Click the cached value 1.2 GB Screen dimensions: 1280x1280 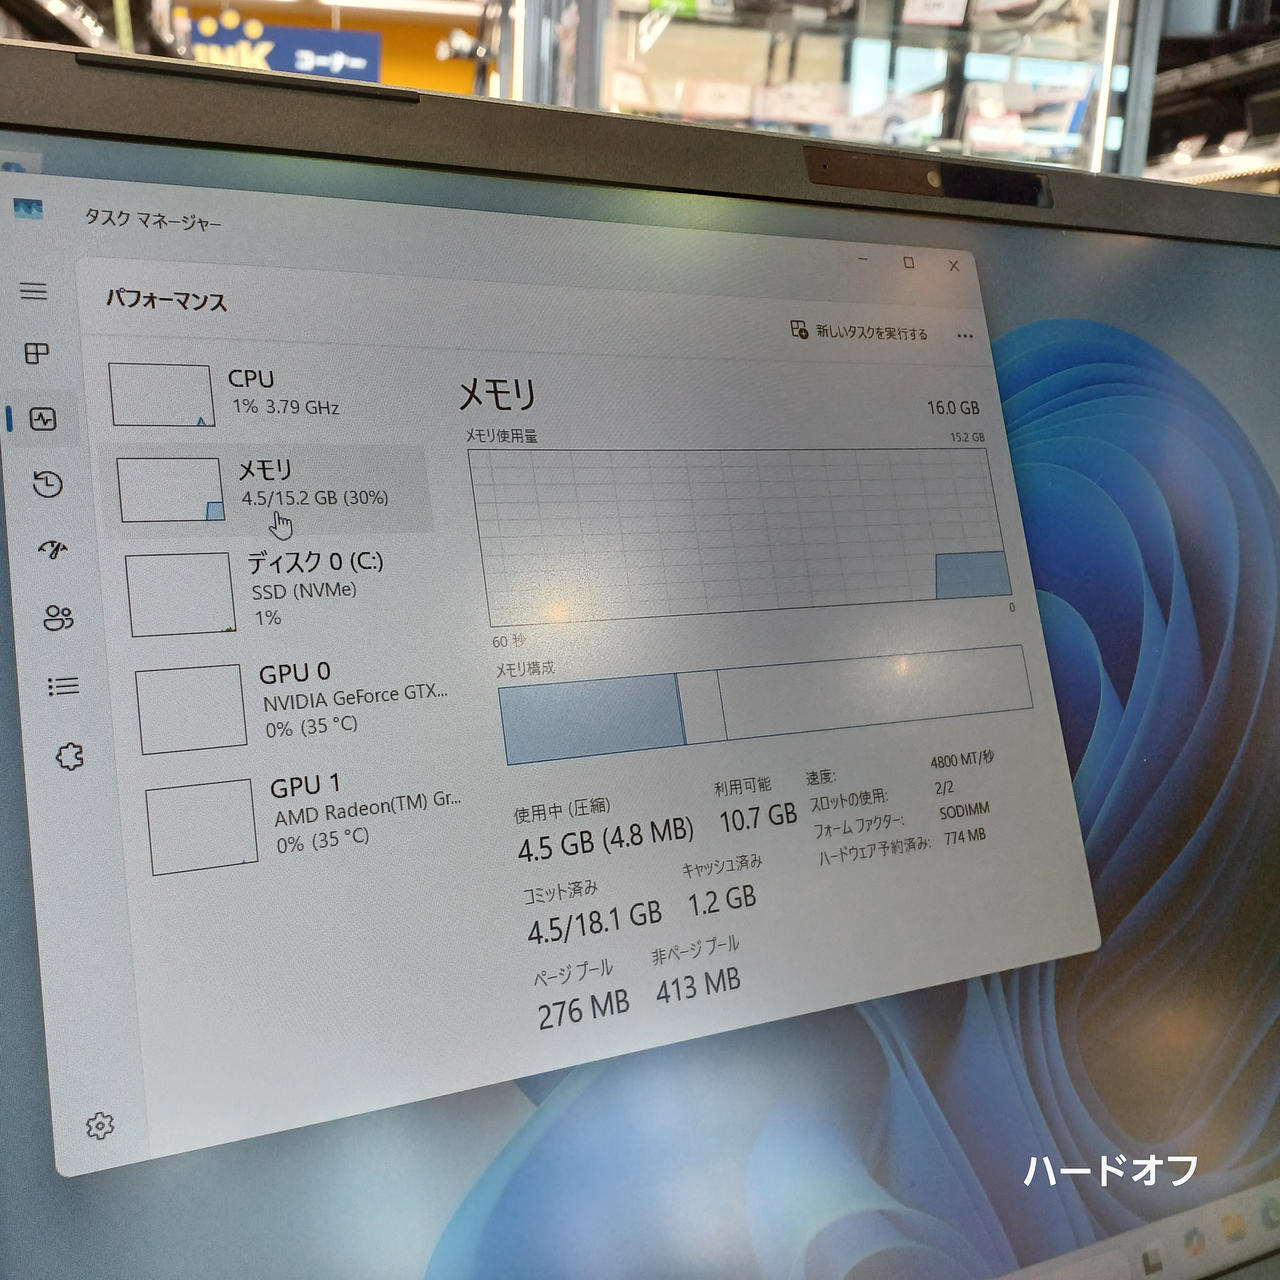click(721, 902)
